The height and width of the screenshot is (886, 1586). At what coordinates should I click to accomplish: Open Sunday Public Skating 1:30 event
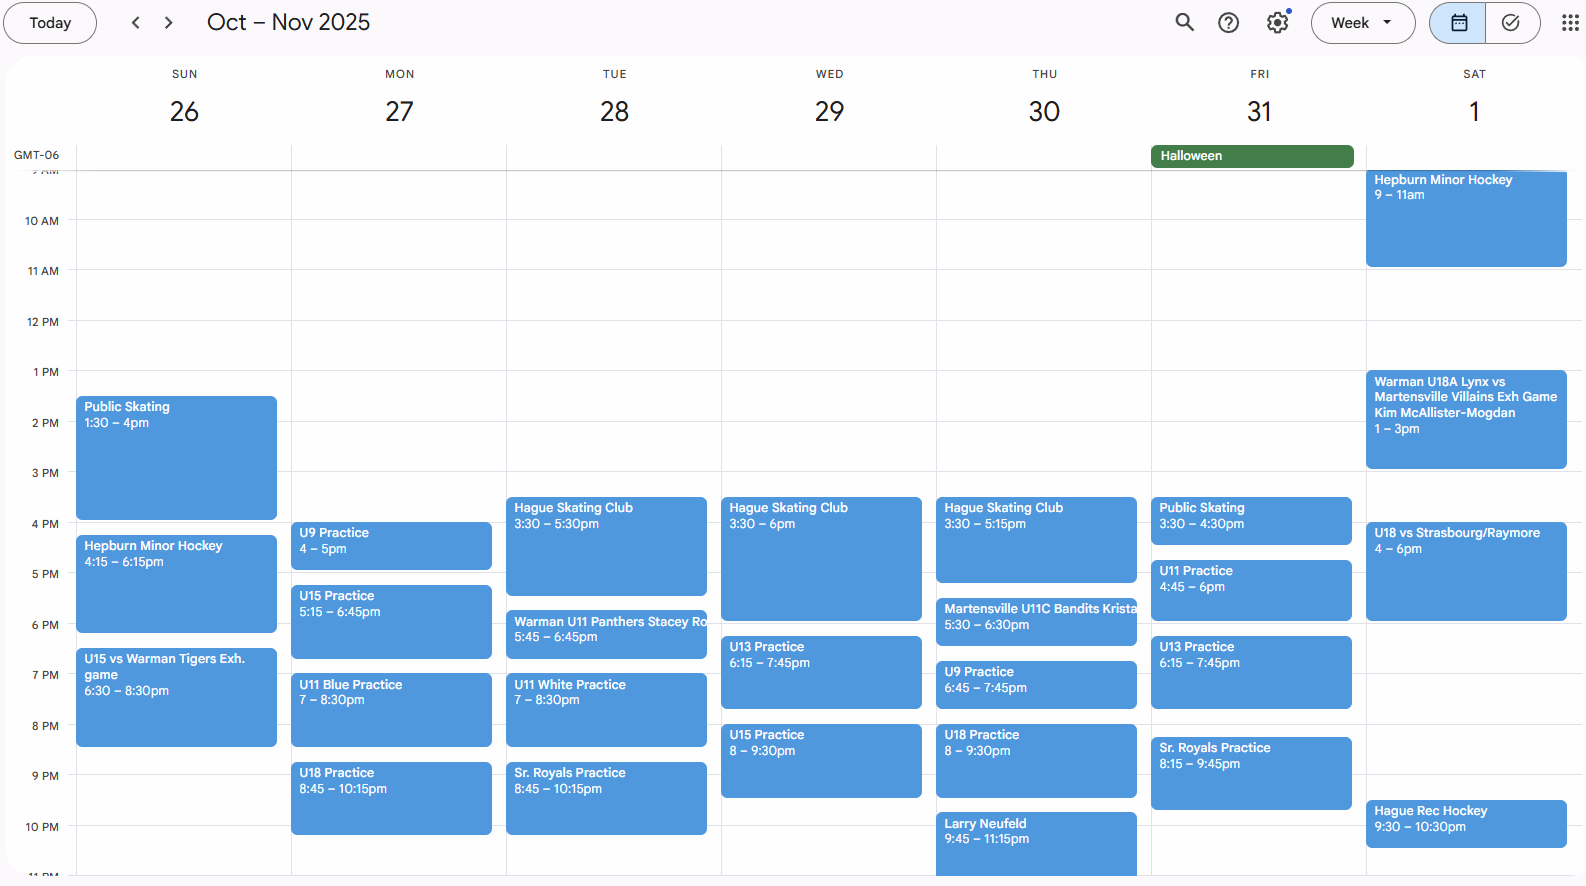click(176, 457)
